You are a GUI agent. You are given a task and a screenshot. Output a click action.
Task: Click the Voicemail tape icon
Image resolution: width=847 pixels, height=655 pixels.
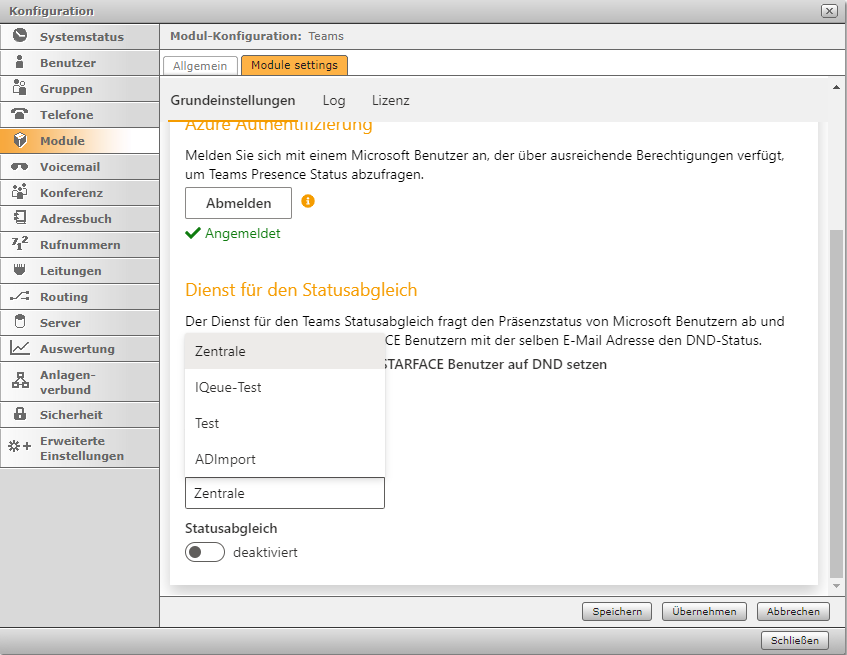point(19,166)
